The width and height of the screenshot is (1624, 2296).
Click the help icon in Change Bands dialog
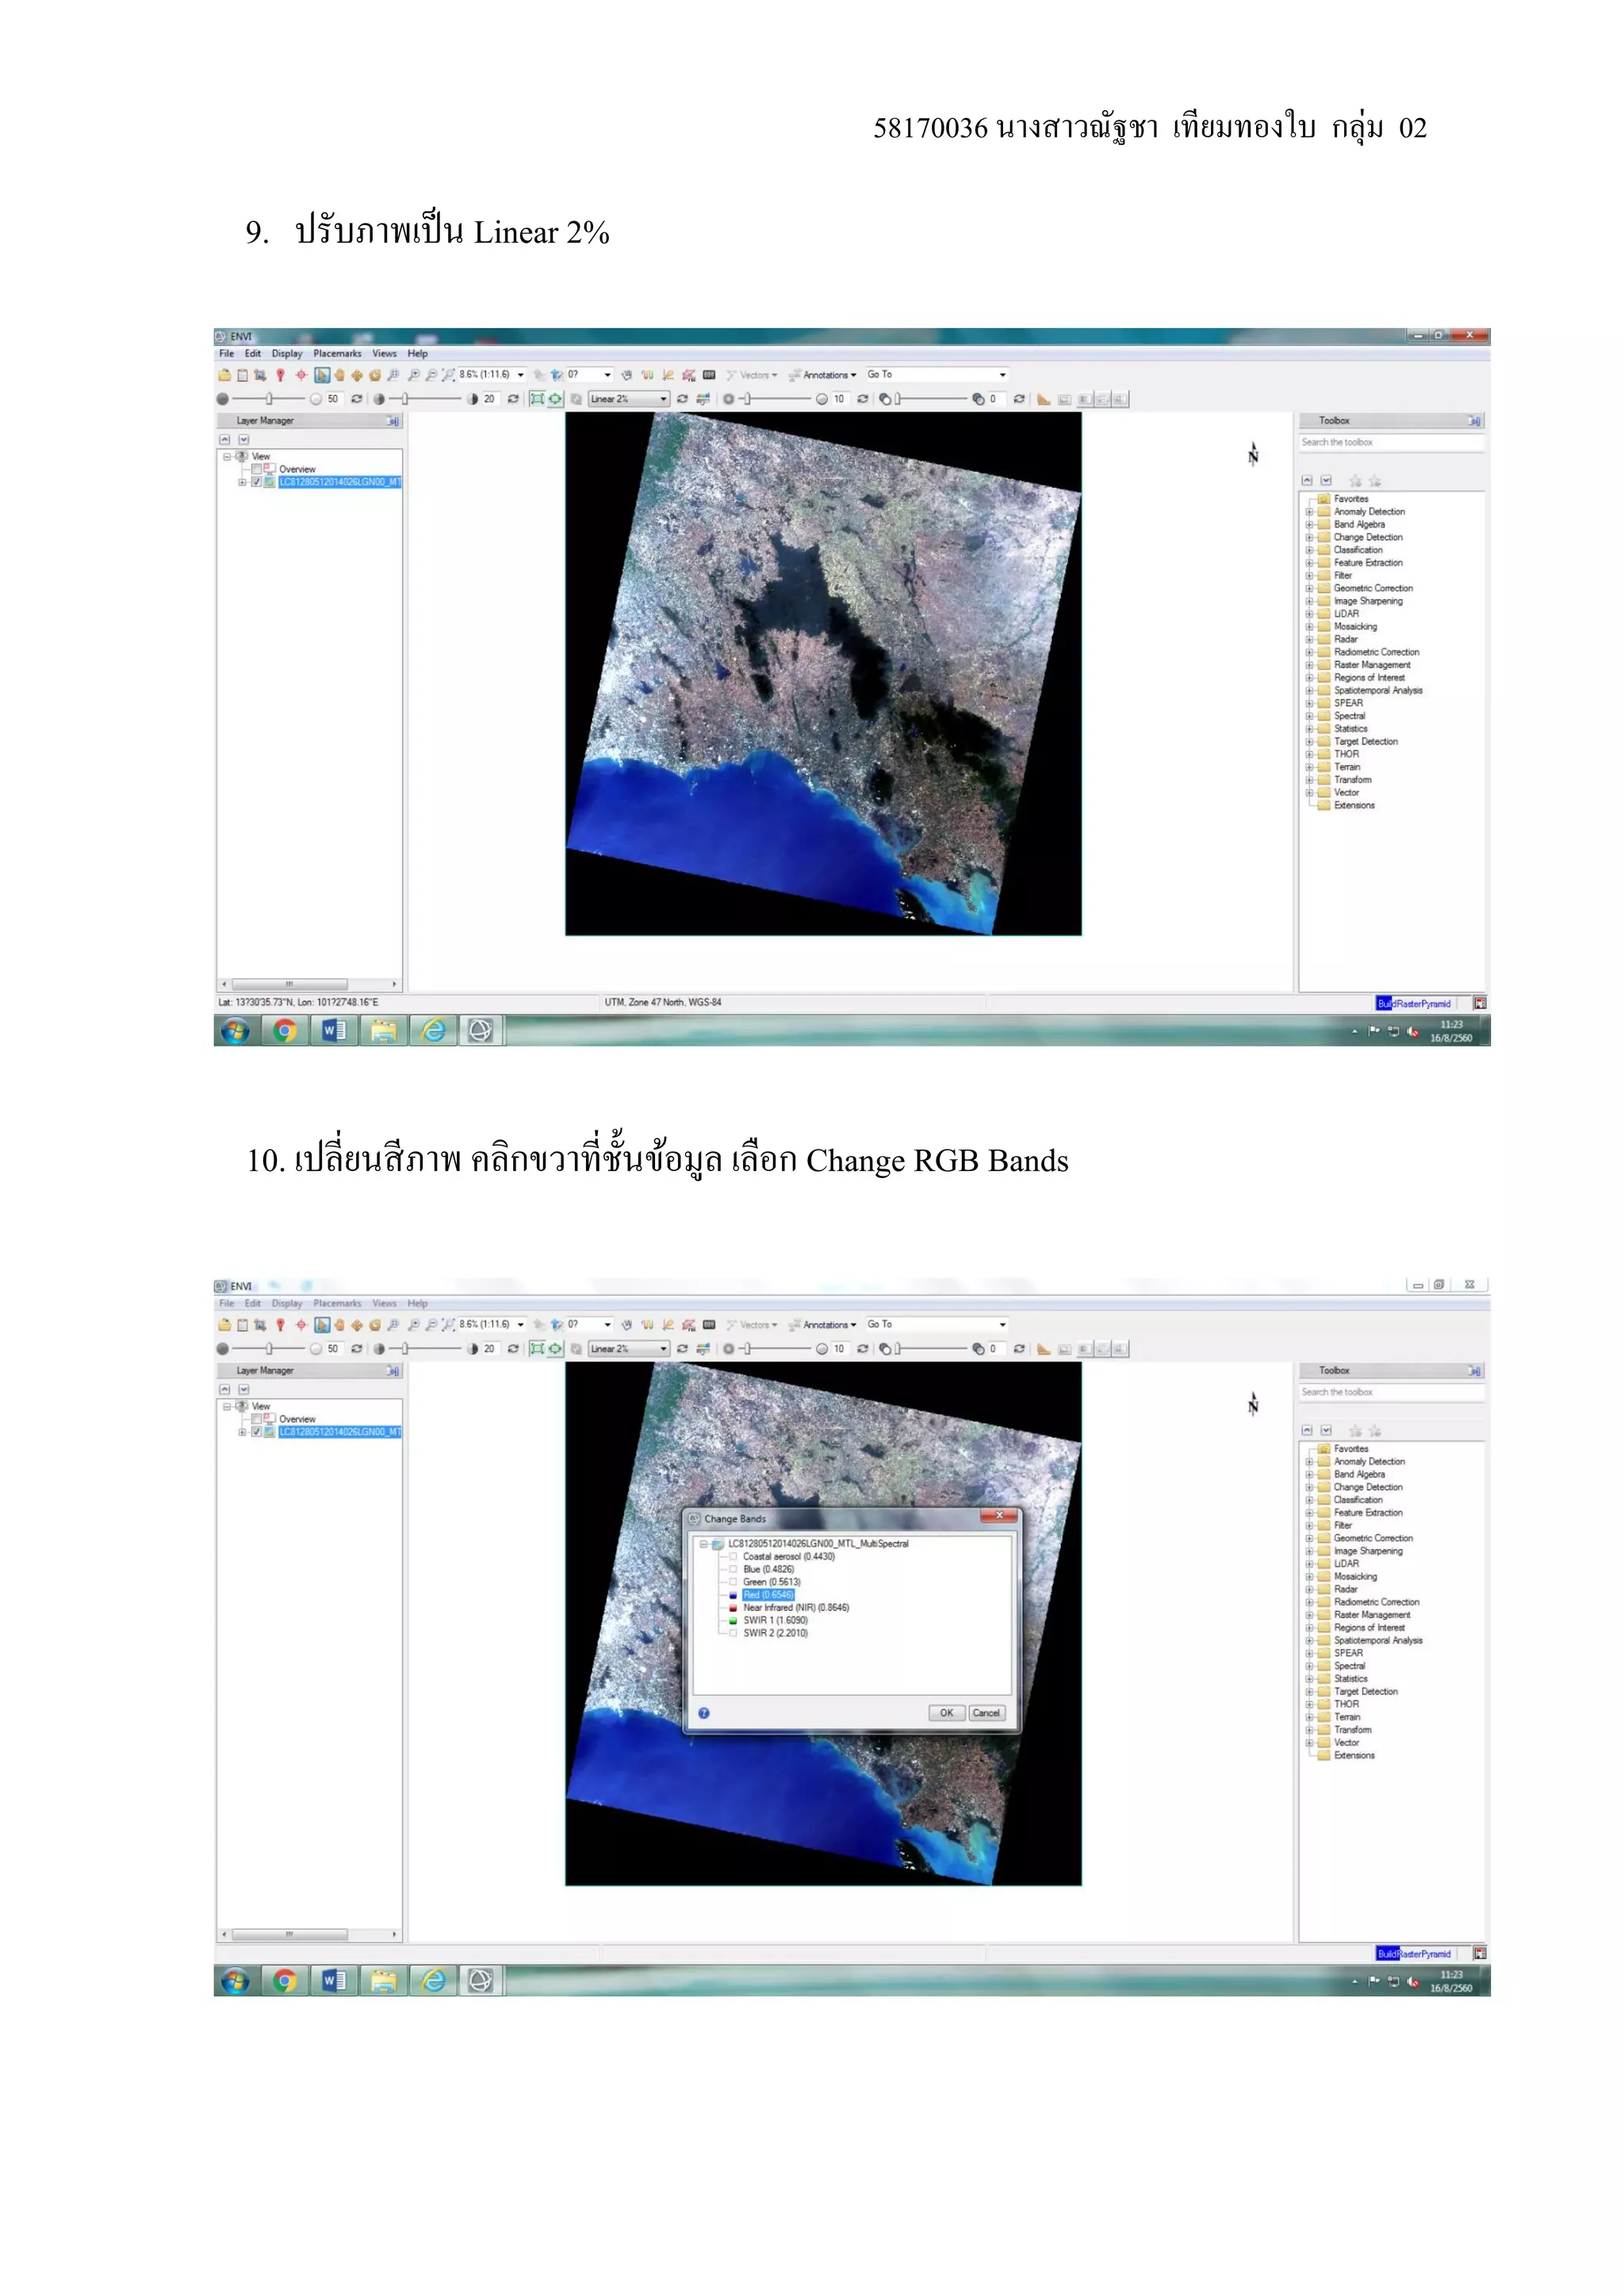(704, 1713)
